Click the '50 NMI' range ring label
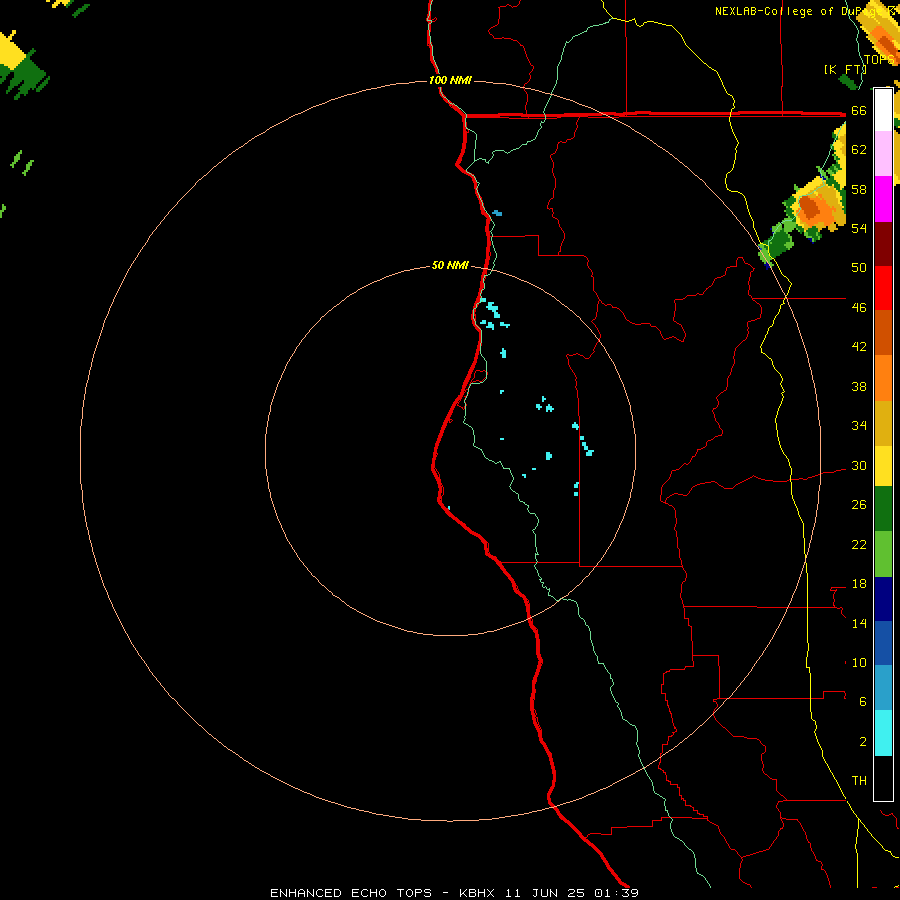Image resolution: width=900 pixels, height=900 pixels. [x=450, y=265]
